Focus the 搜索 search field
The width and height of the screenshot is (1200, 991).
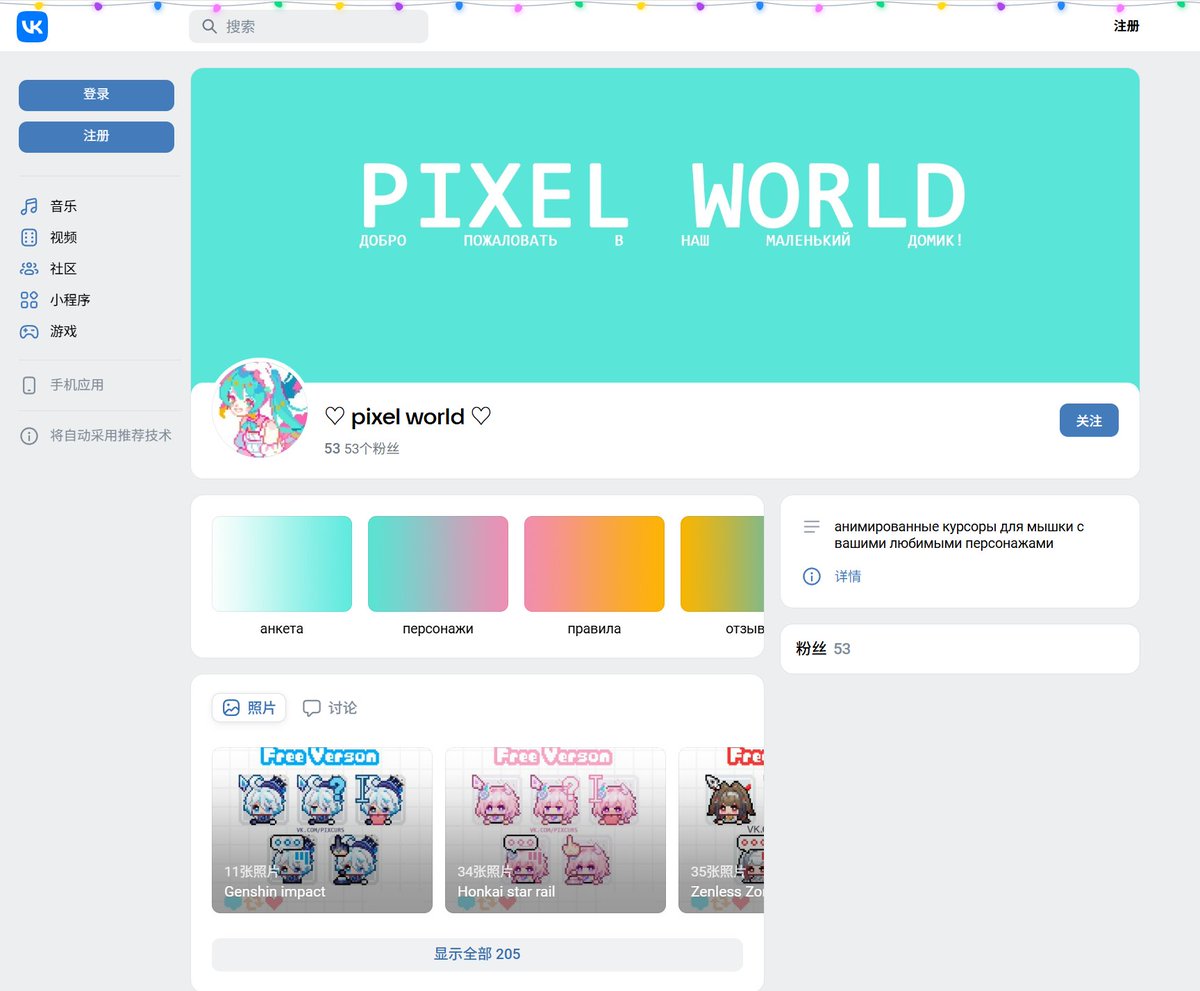[308, 27]
